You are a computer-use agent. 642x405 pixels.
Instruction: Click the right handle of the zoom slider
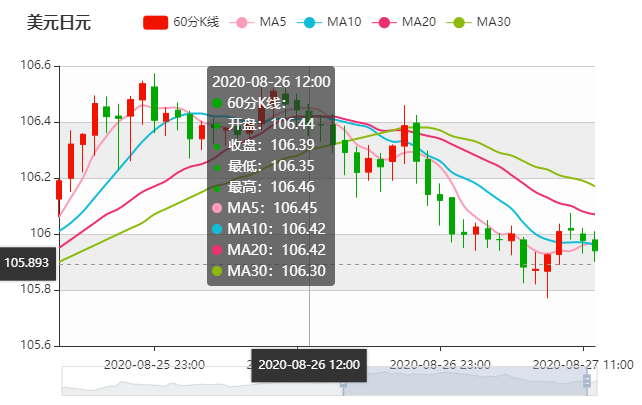coord(588,380)
